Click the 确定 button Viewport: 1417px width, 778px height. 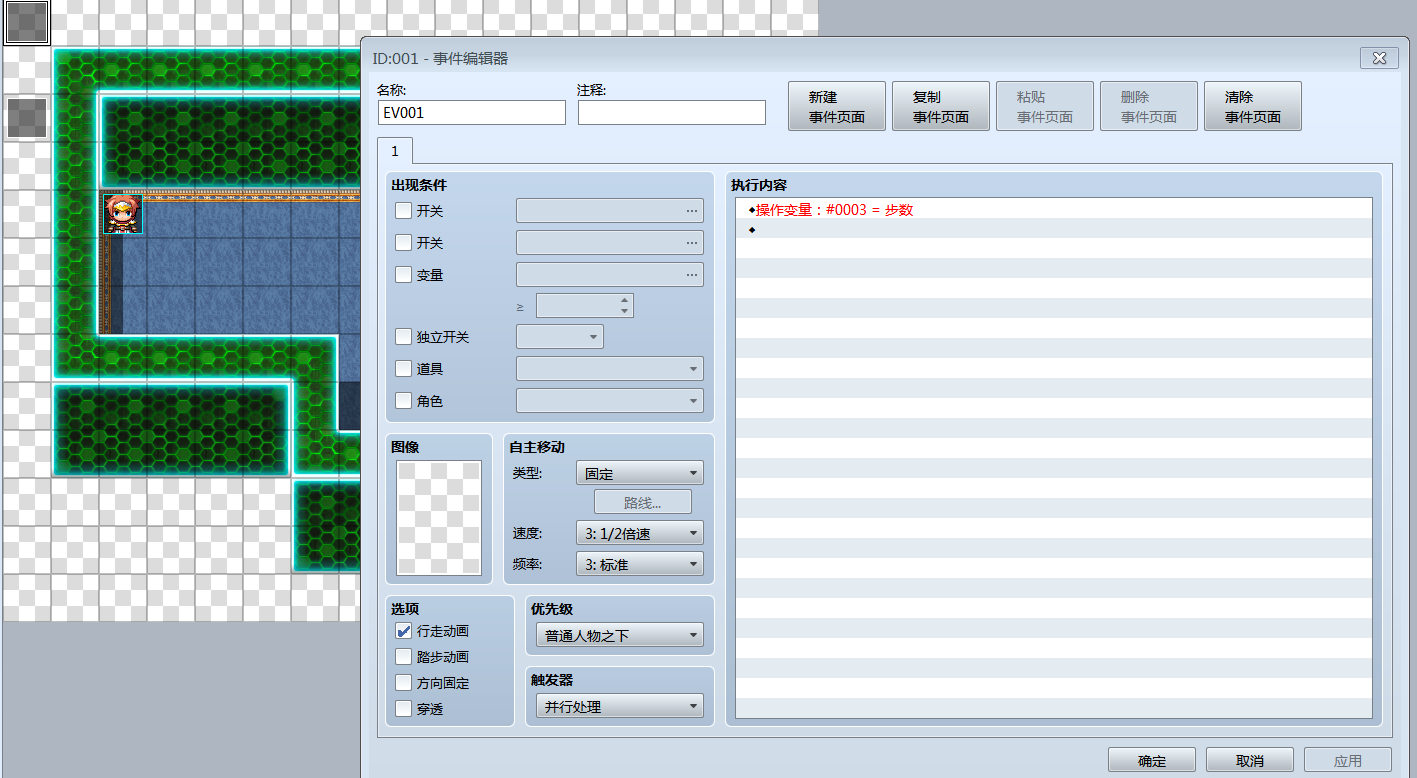click(x=1152, y=761)
